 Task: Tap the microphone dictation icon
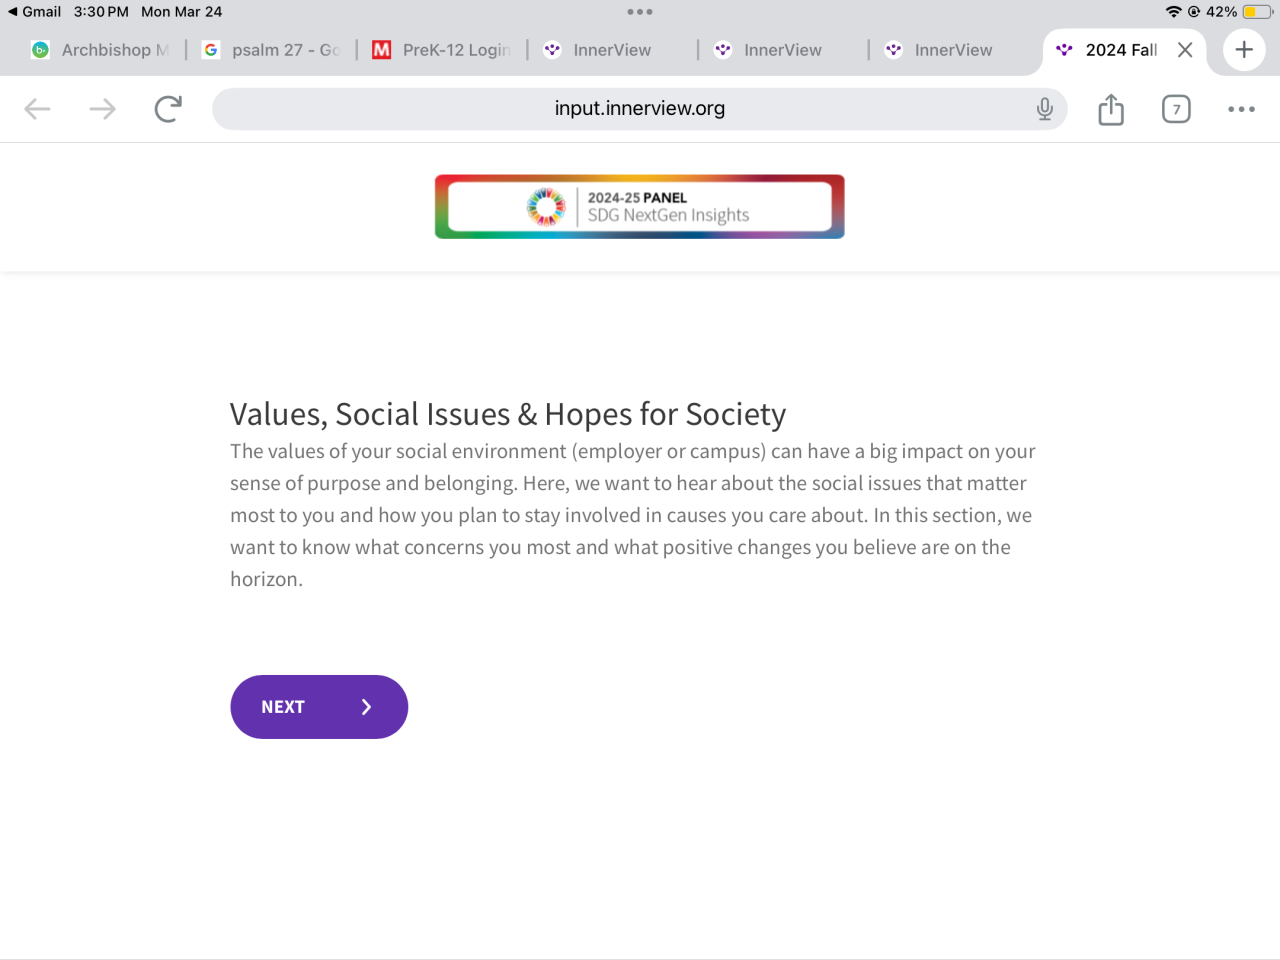coord(1044,109)
